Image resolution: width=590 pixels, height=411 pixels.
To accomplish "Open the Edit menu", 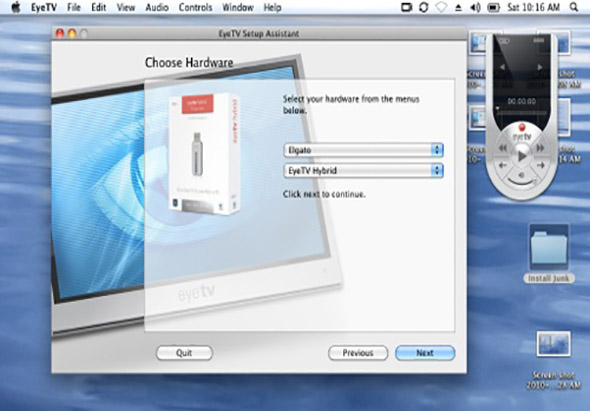I will point(99,7).
